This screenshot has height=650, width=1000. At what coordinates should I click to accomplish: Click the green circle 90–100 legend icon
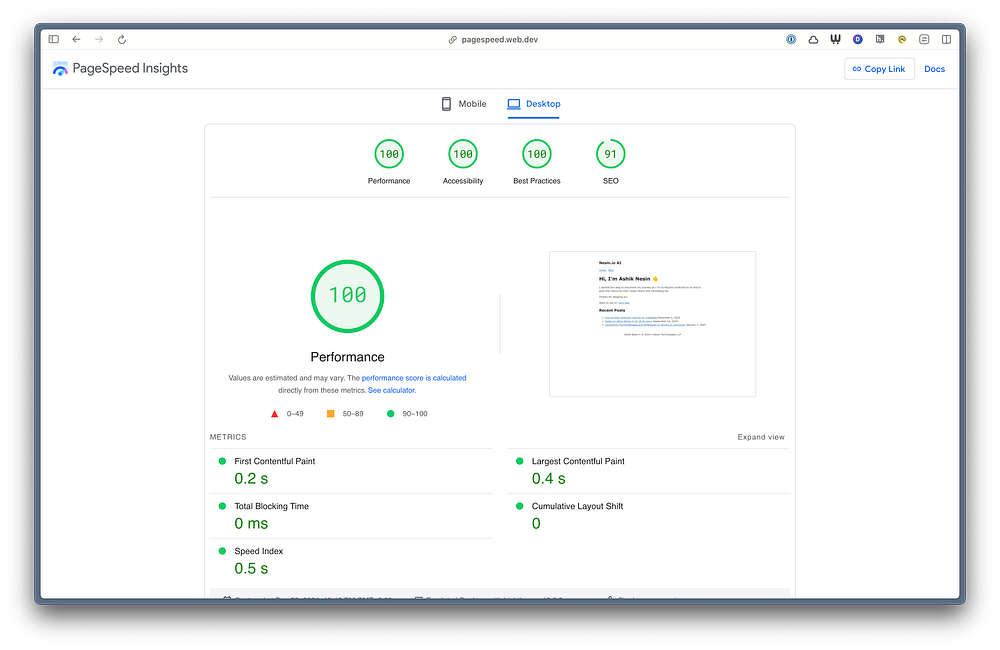point(390,413)
